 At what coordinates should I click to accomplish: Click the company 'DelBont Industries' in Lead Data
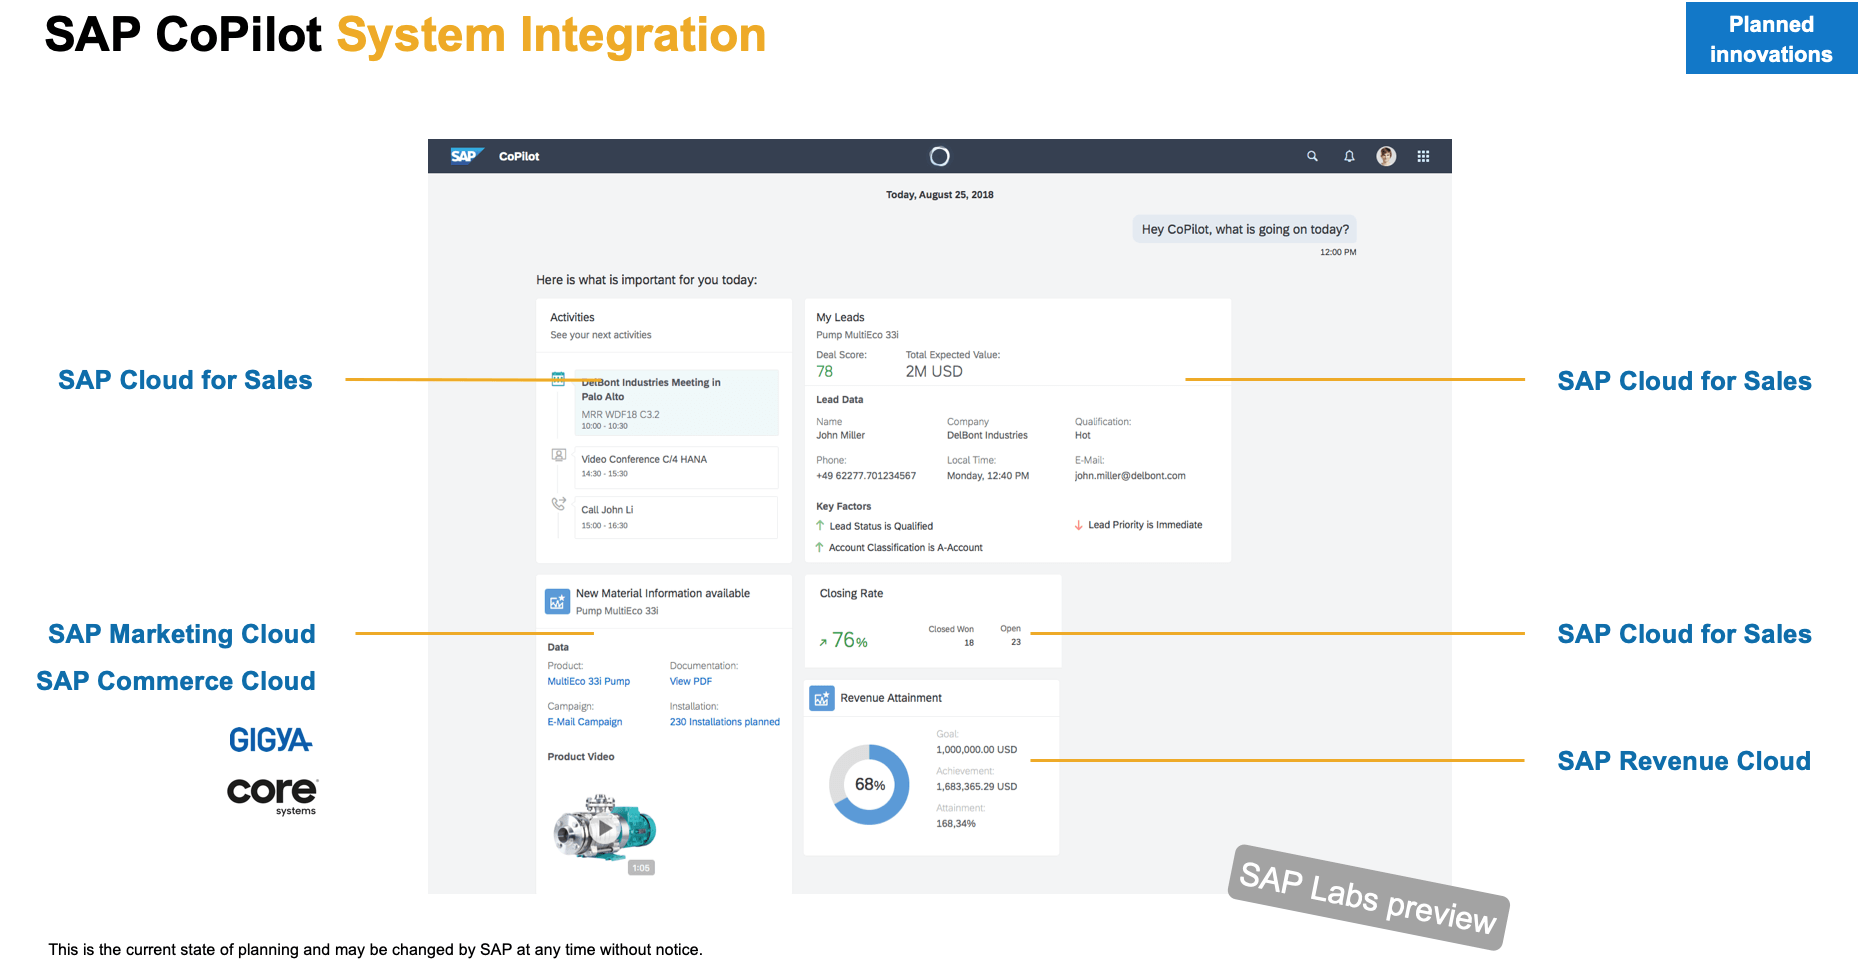[987, 436]
